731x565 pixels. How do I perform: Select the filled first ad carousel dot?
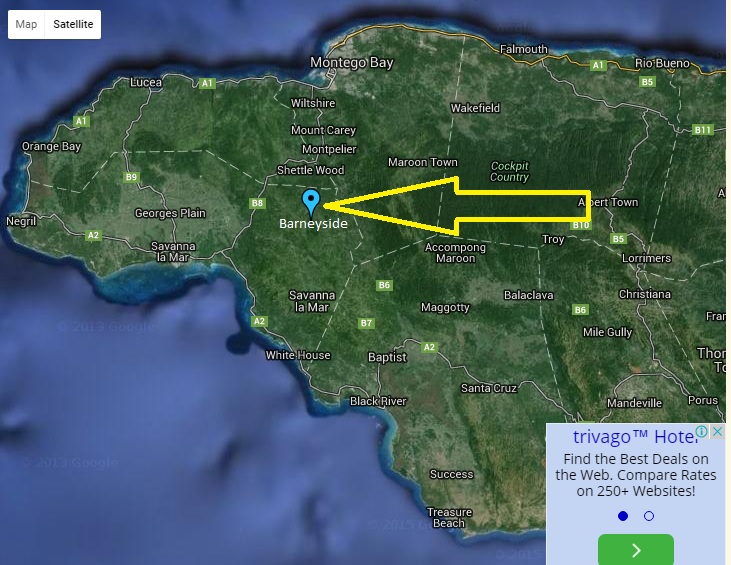coord(623,516)
